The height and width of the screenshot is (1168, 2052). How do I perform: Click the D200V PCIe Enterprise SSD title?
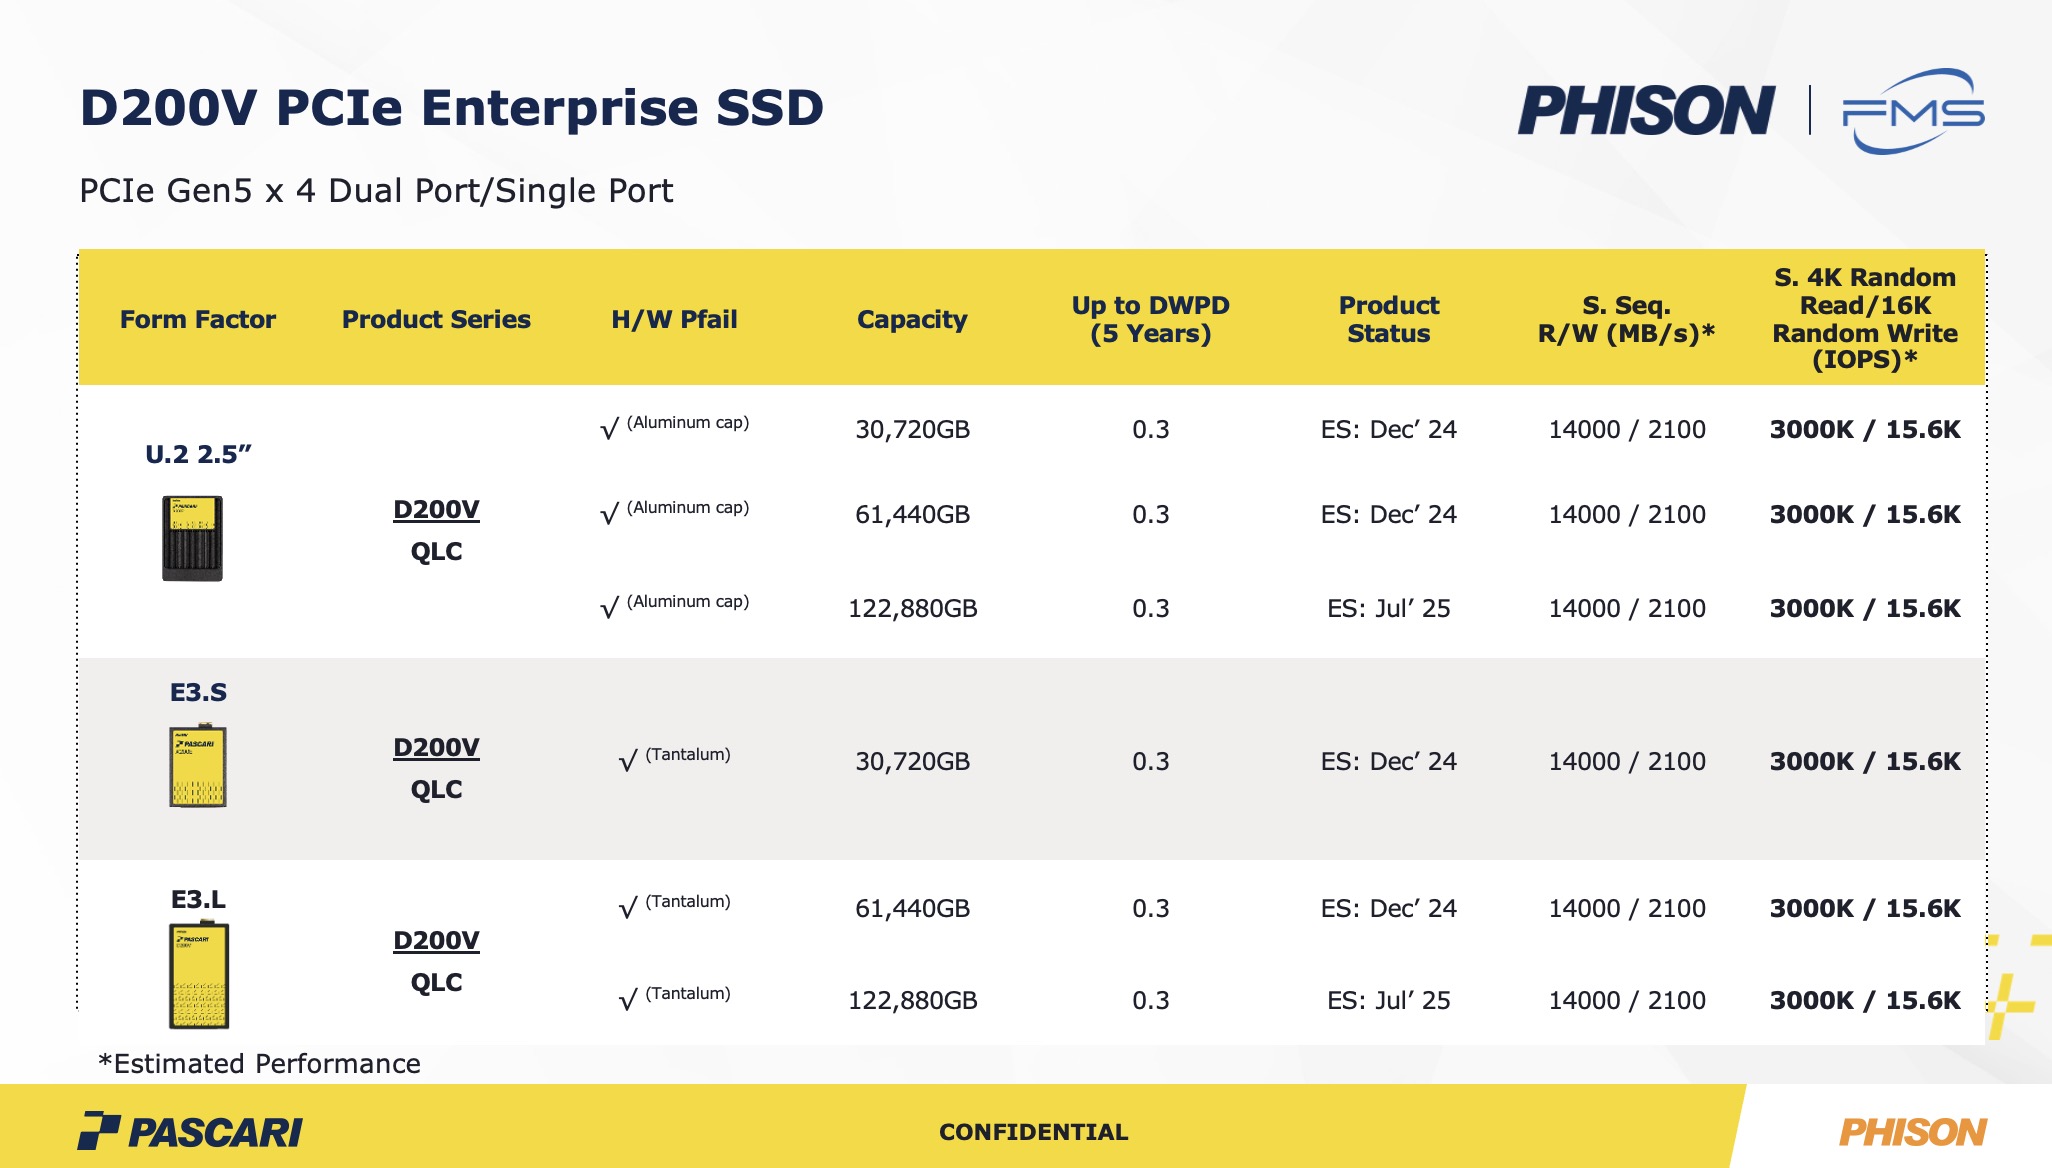[451, 108]
